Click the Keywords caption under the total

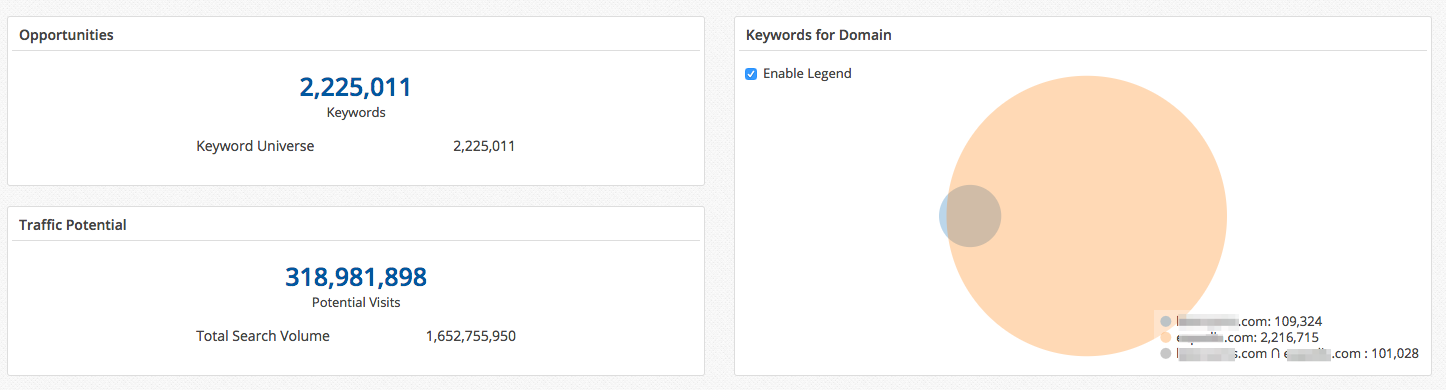pyautogui.click(x=356, y=112)
